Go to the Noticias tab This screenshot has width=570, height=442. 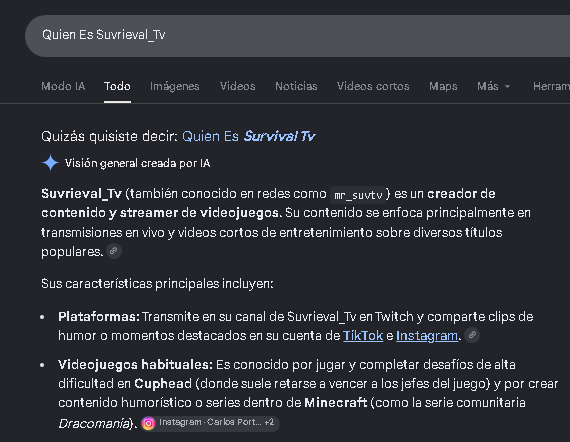pyautogui.click(x=296, y=86)
